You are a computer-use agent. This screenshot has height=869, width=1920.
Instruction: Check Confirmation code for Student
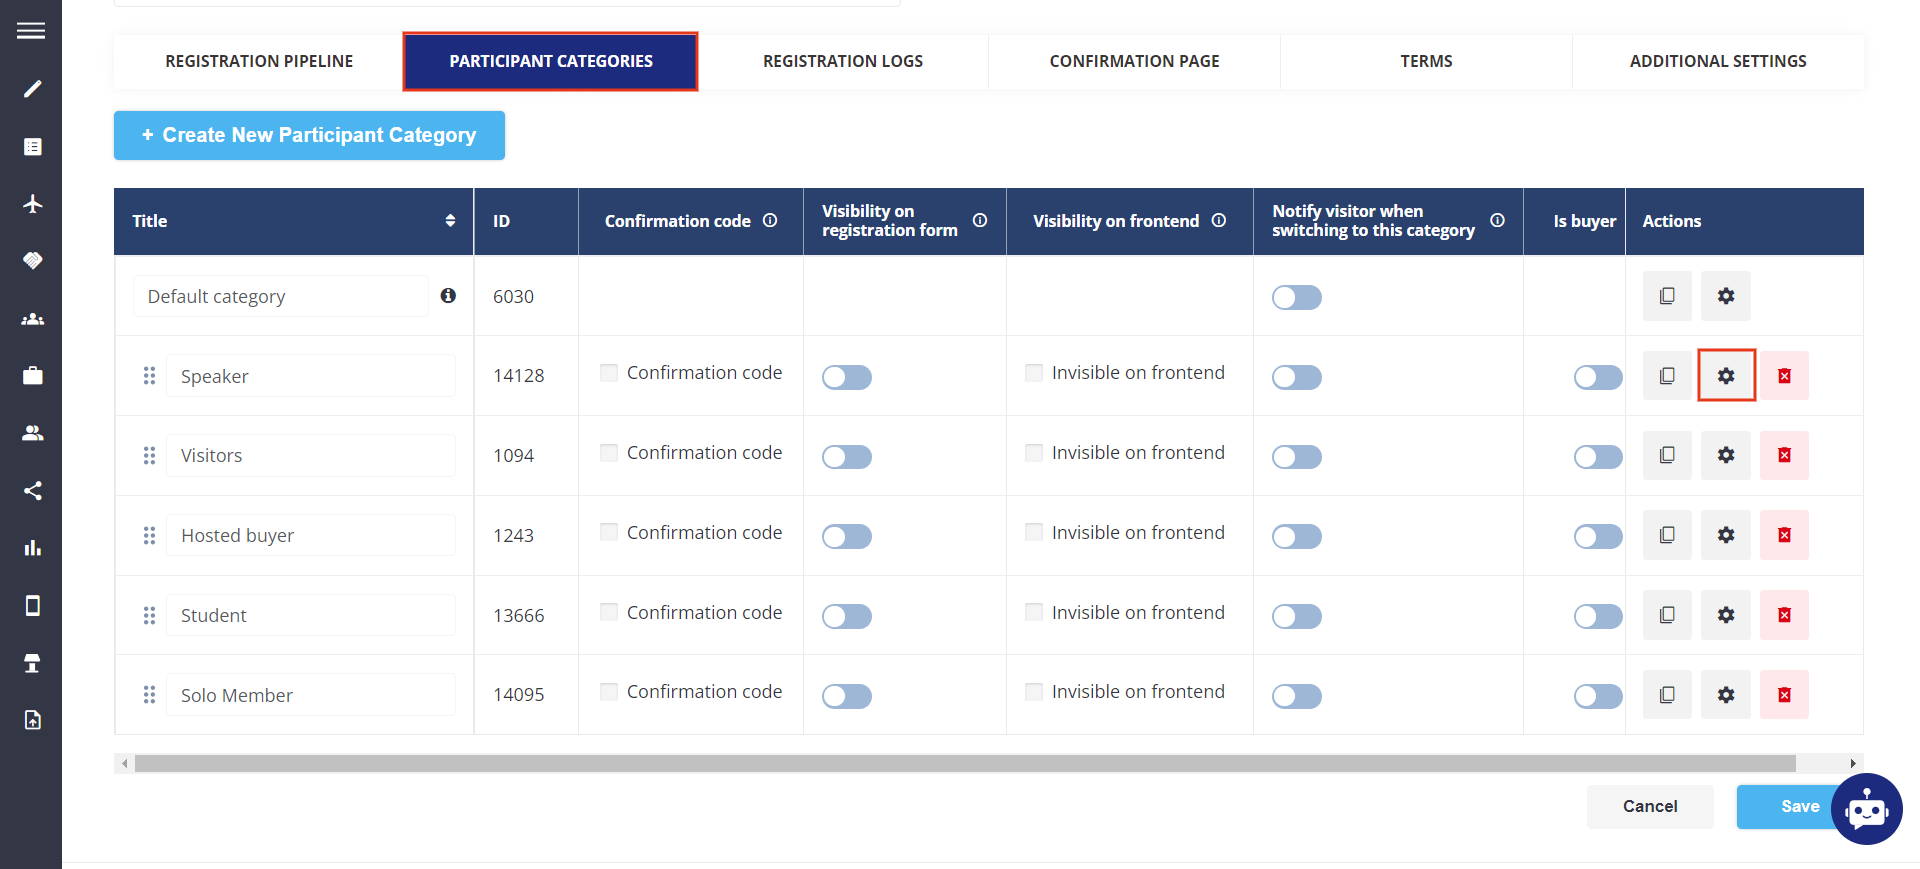click(x=608, y=611)
